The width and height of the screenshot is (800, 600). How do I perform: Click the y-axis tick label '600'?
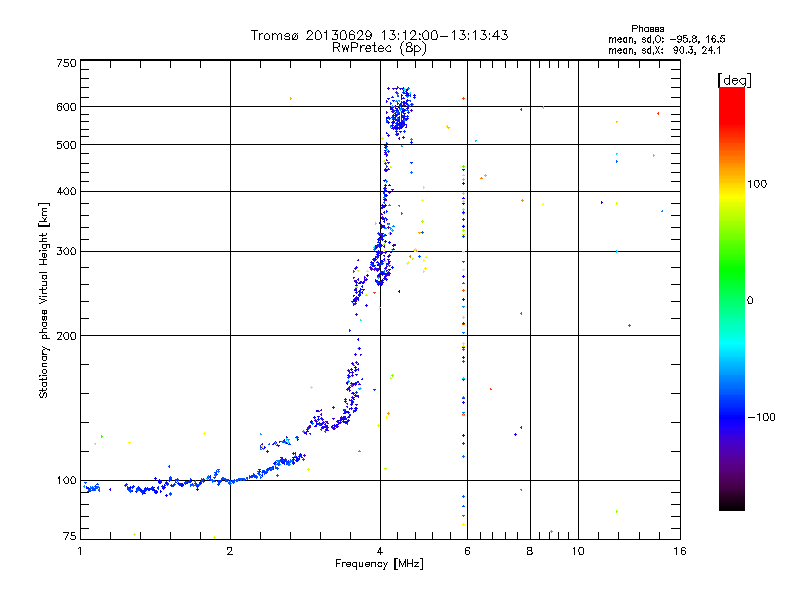pos(66,107)
